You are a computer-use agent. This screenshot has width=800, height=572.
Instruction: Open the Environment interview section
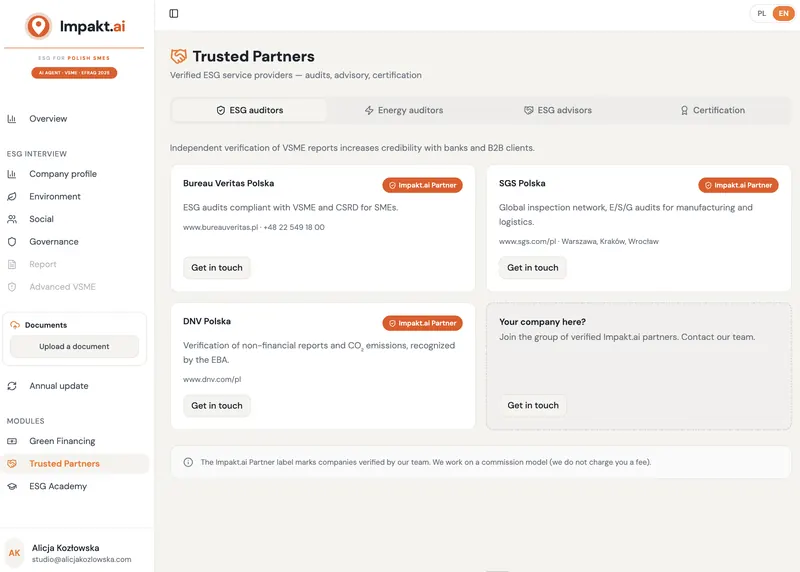[74, 196]
